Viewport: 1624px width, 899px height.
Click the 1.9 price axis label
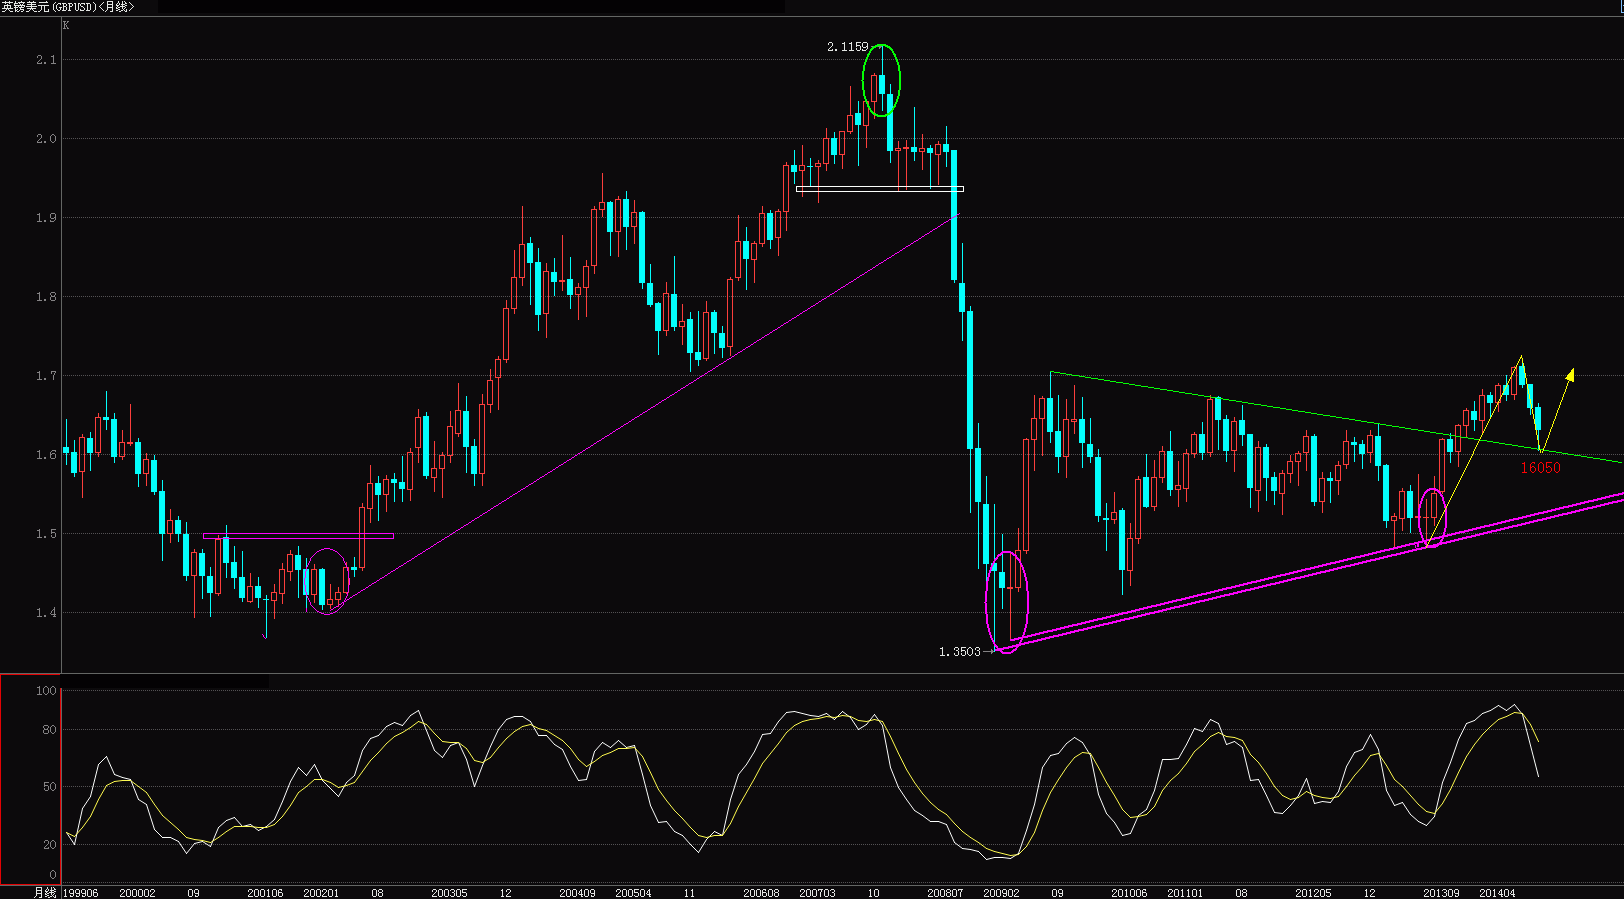46,218
